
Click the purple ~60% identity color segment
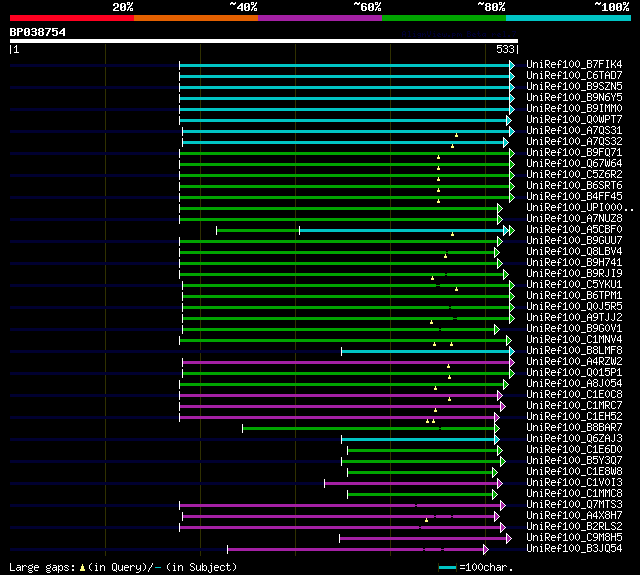[x=320, y=18]
